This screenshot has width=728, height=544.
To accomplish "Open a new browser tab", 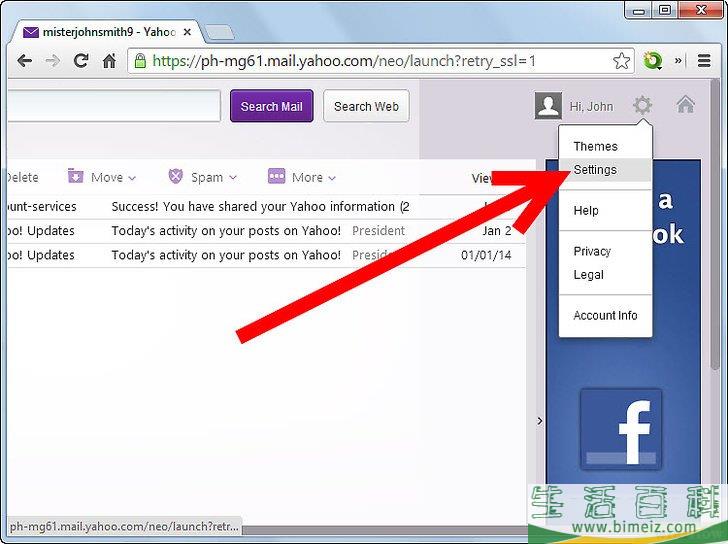I will (x=219, y=32).
